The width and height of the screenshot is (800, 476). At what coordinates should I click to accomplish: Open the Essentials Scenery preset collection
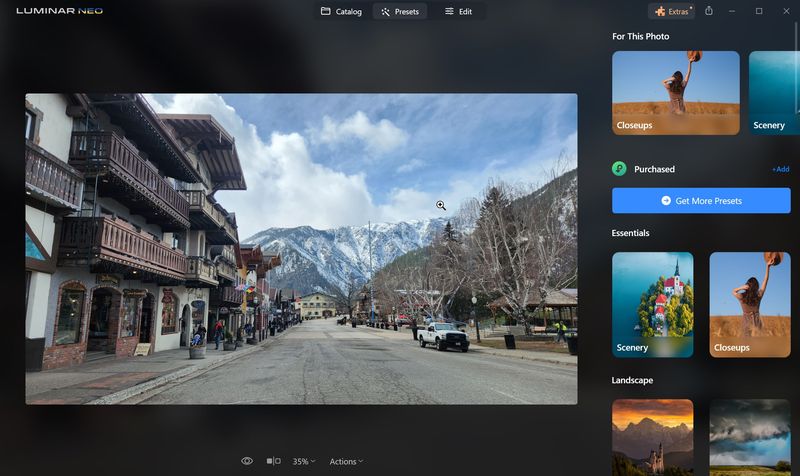(653, 305)
